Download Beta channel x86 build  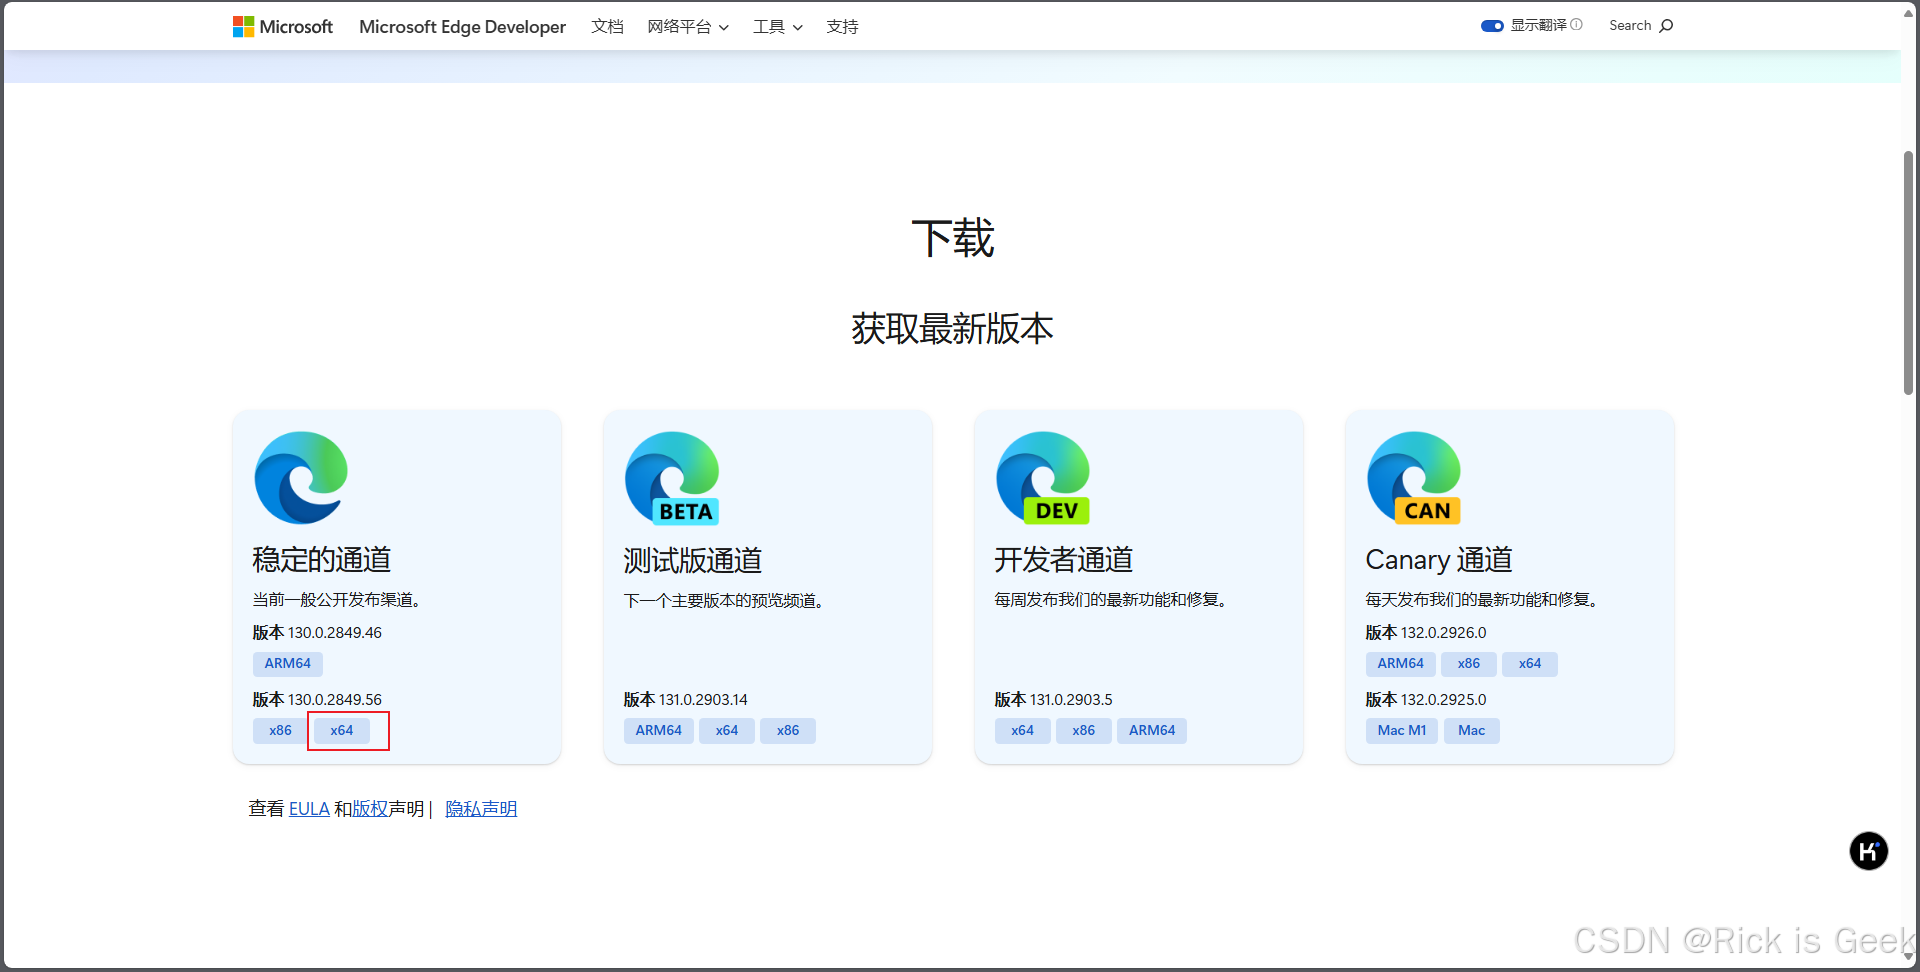pos(788,731)
